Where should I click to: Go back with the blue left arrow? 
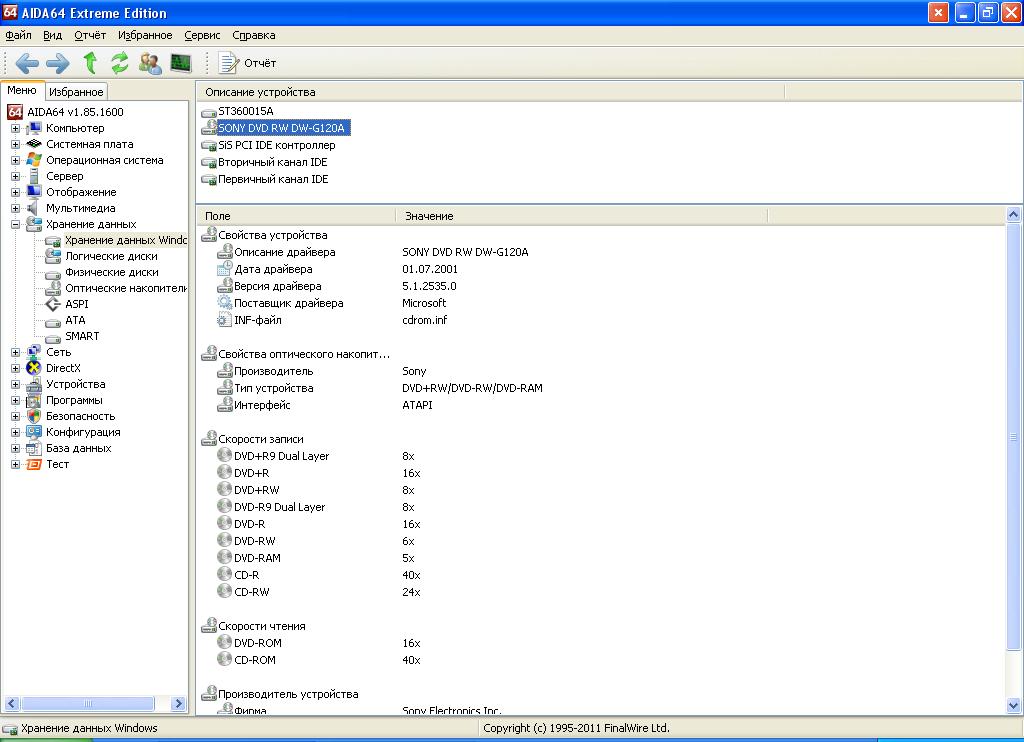pos(26,63)
